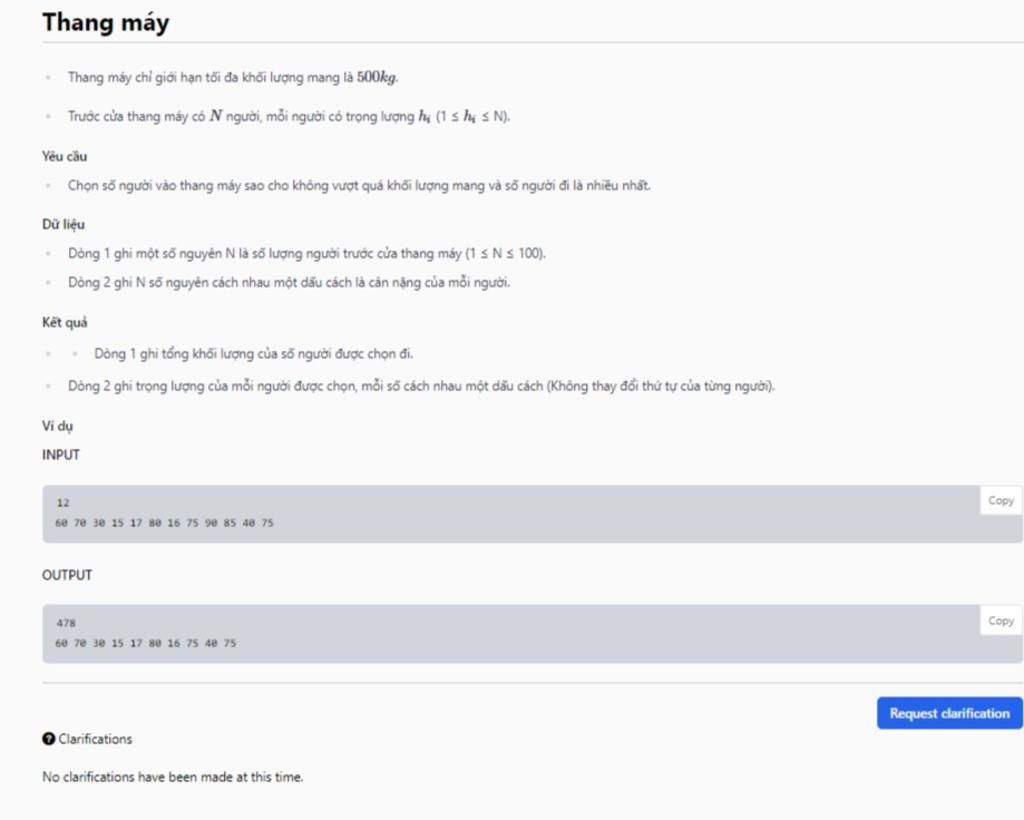Click the OUTPUT label above the example
The height and width of the screenshot is (820, 1024).
tap(67, 575)
